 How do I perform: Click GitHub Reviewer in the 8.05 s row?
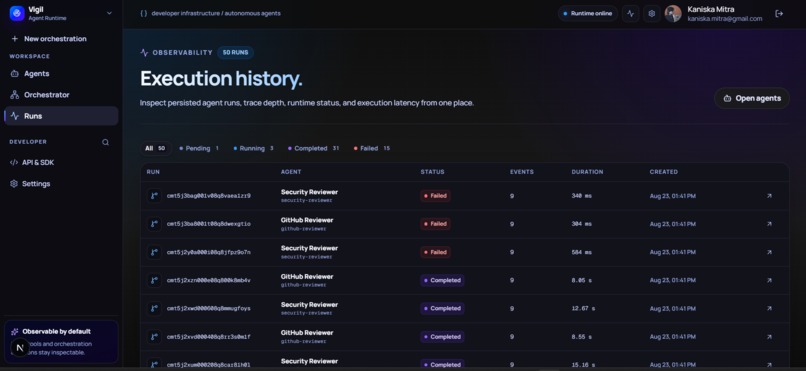coord(307,276)
